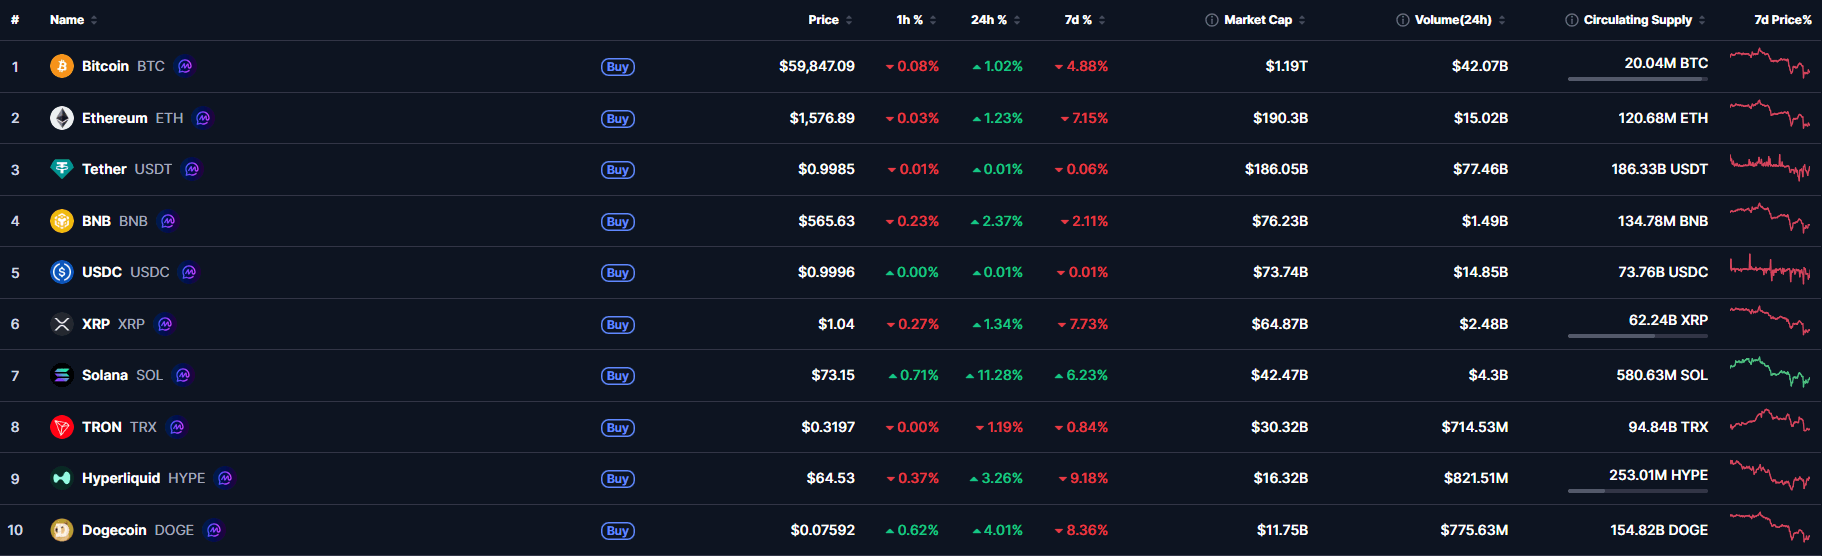This screenshot has width=1822, height=556.
Task: Click the purple badge icon next to TRX
Action: (177, 427)
